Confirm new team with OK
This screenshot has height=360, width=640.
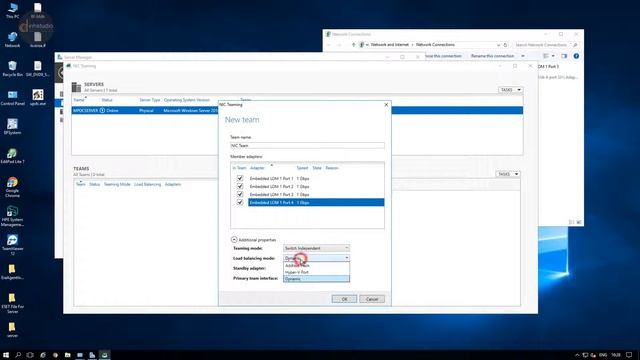[x=344, y=299]
